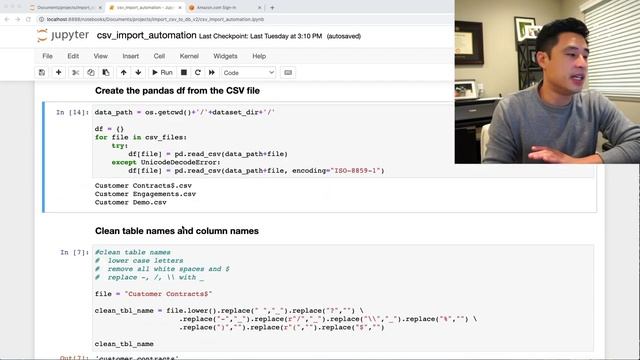Go forward in browser
Screen dimensions: 640x360
coord(18,19)
